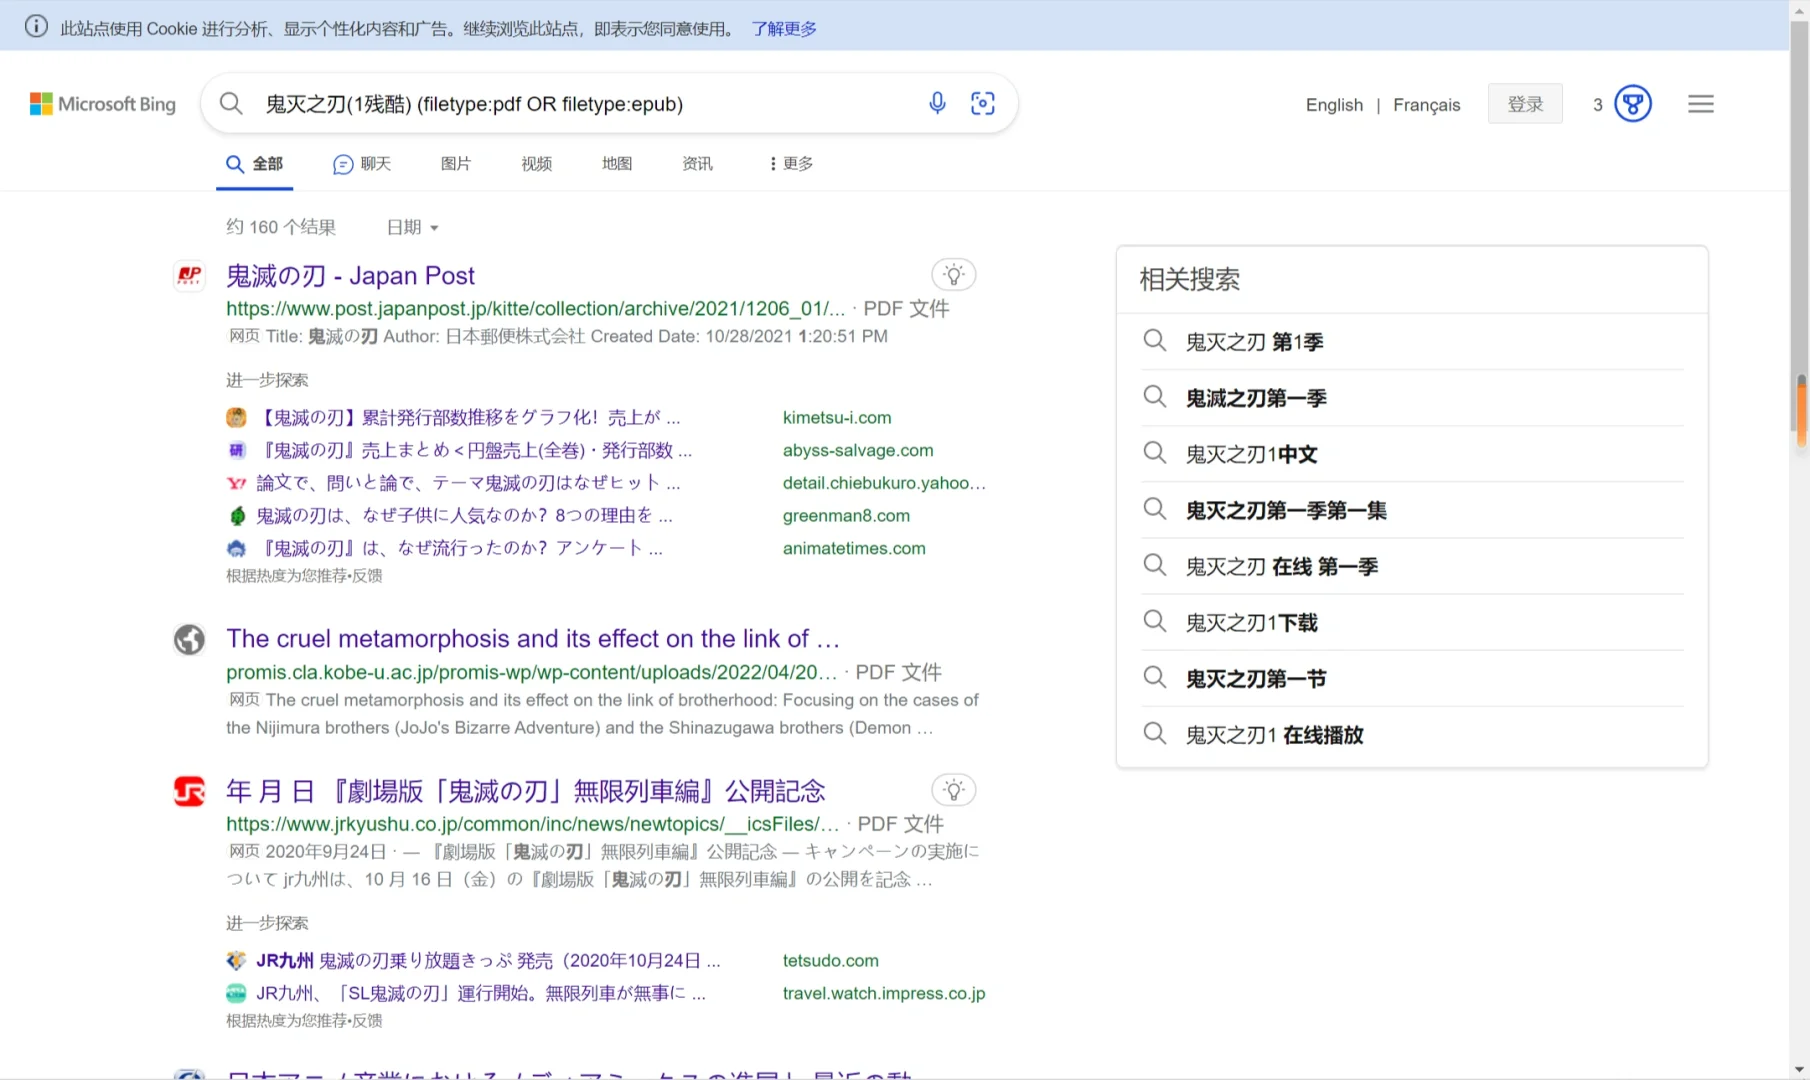Click the cookie notice info icon
The width and height of the screenshot is (1810, 1080).
[36, 27]
